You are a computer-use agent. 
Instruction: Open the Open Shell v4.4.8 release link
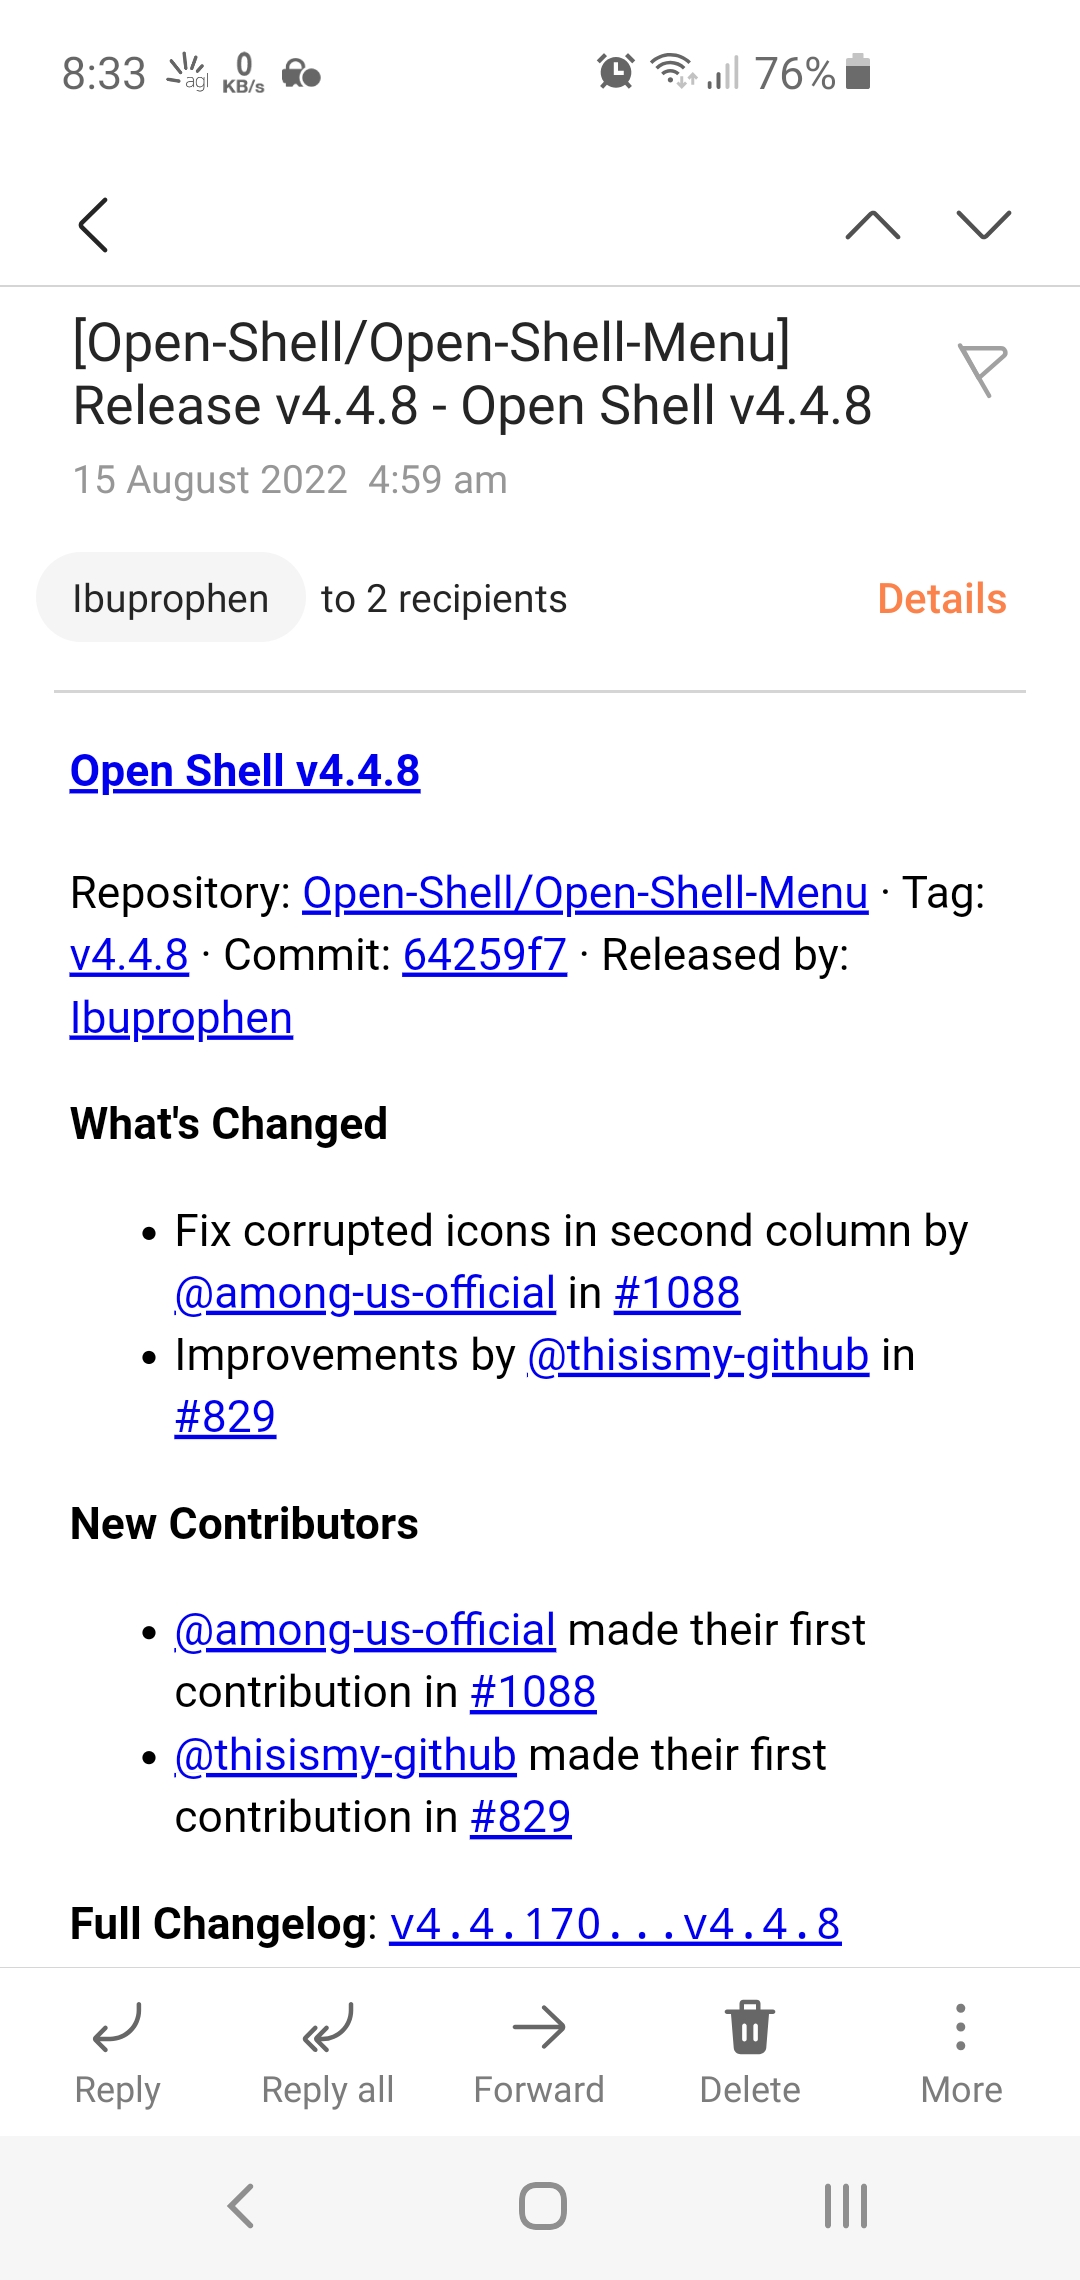pos(245,770)
